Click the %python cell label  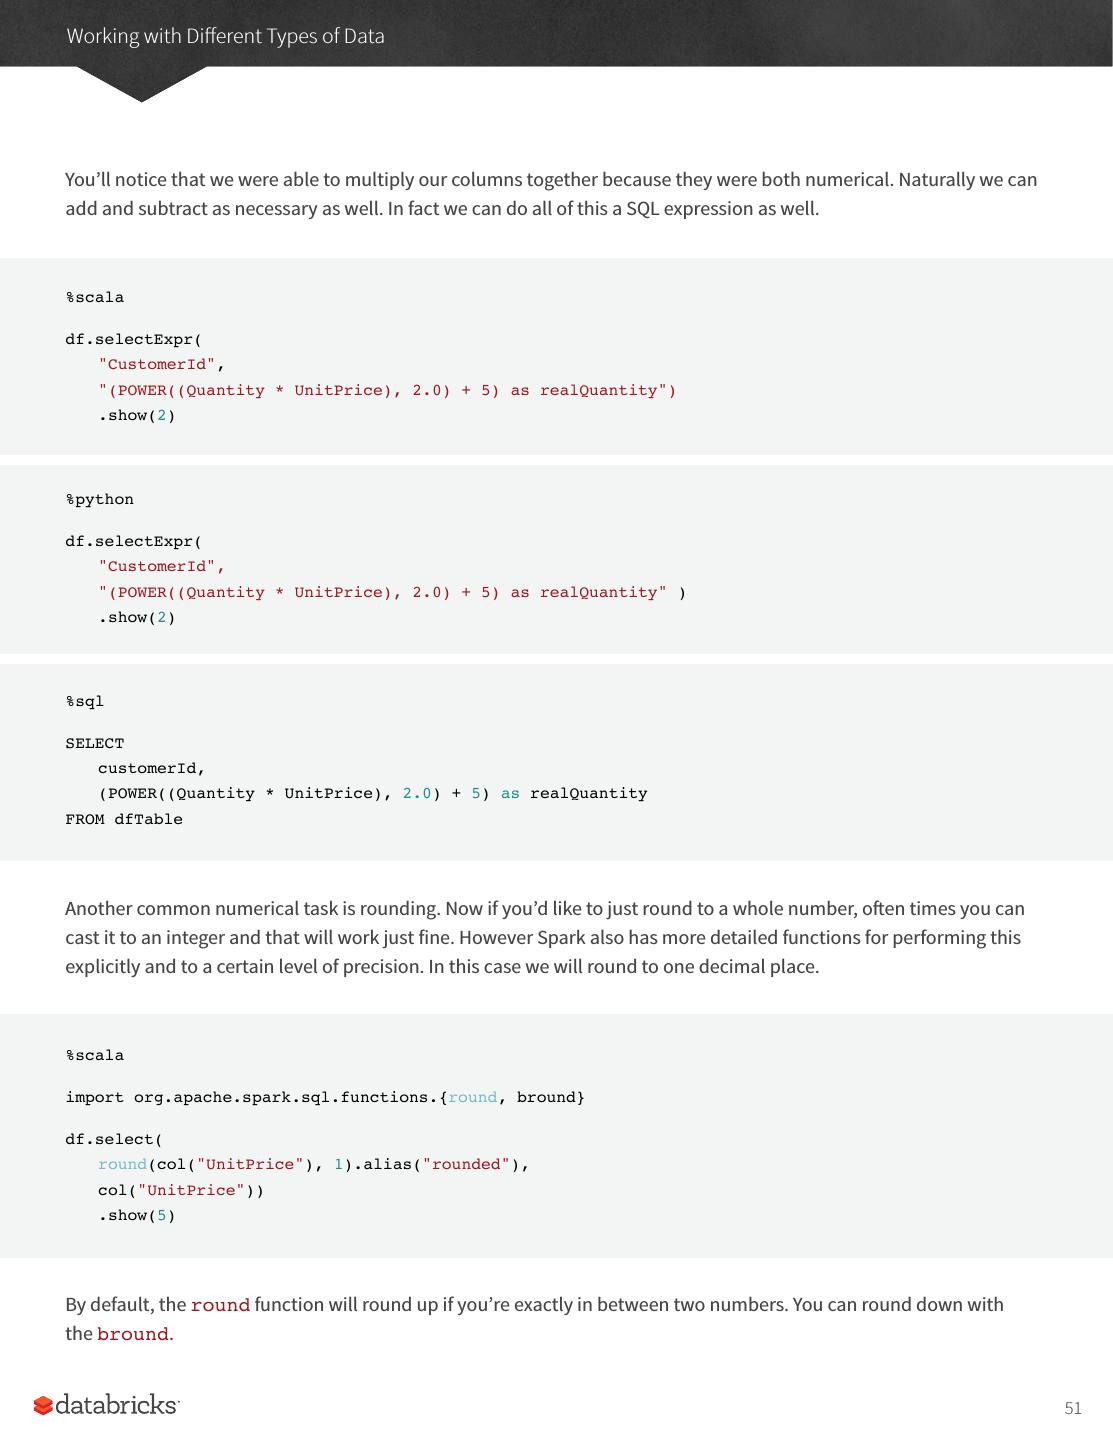click(99, 499)
